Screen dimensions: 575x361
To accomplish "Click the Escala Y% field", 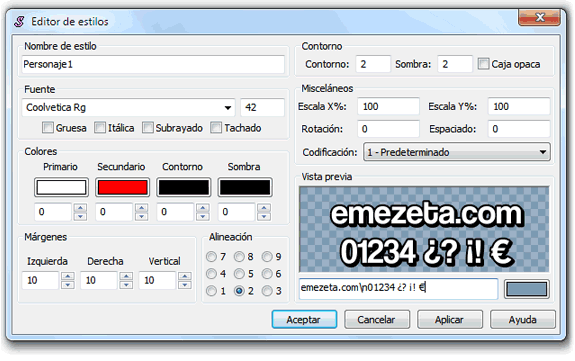I will (519, 106).
